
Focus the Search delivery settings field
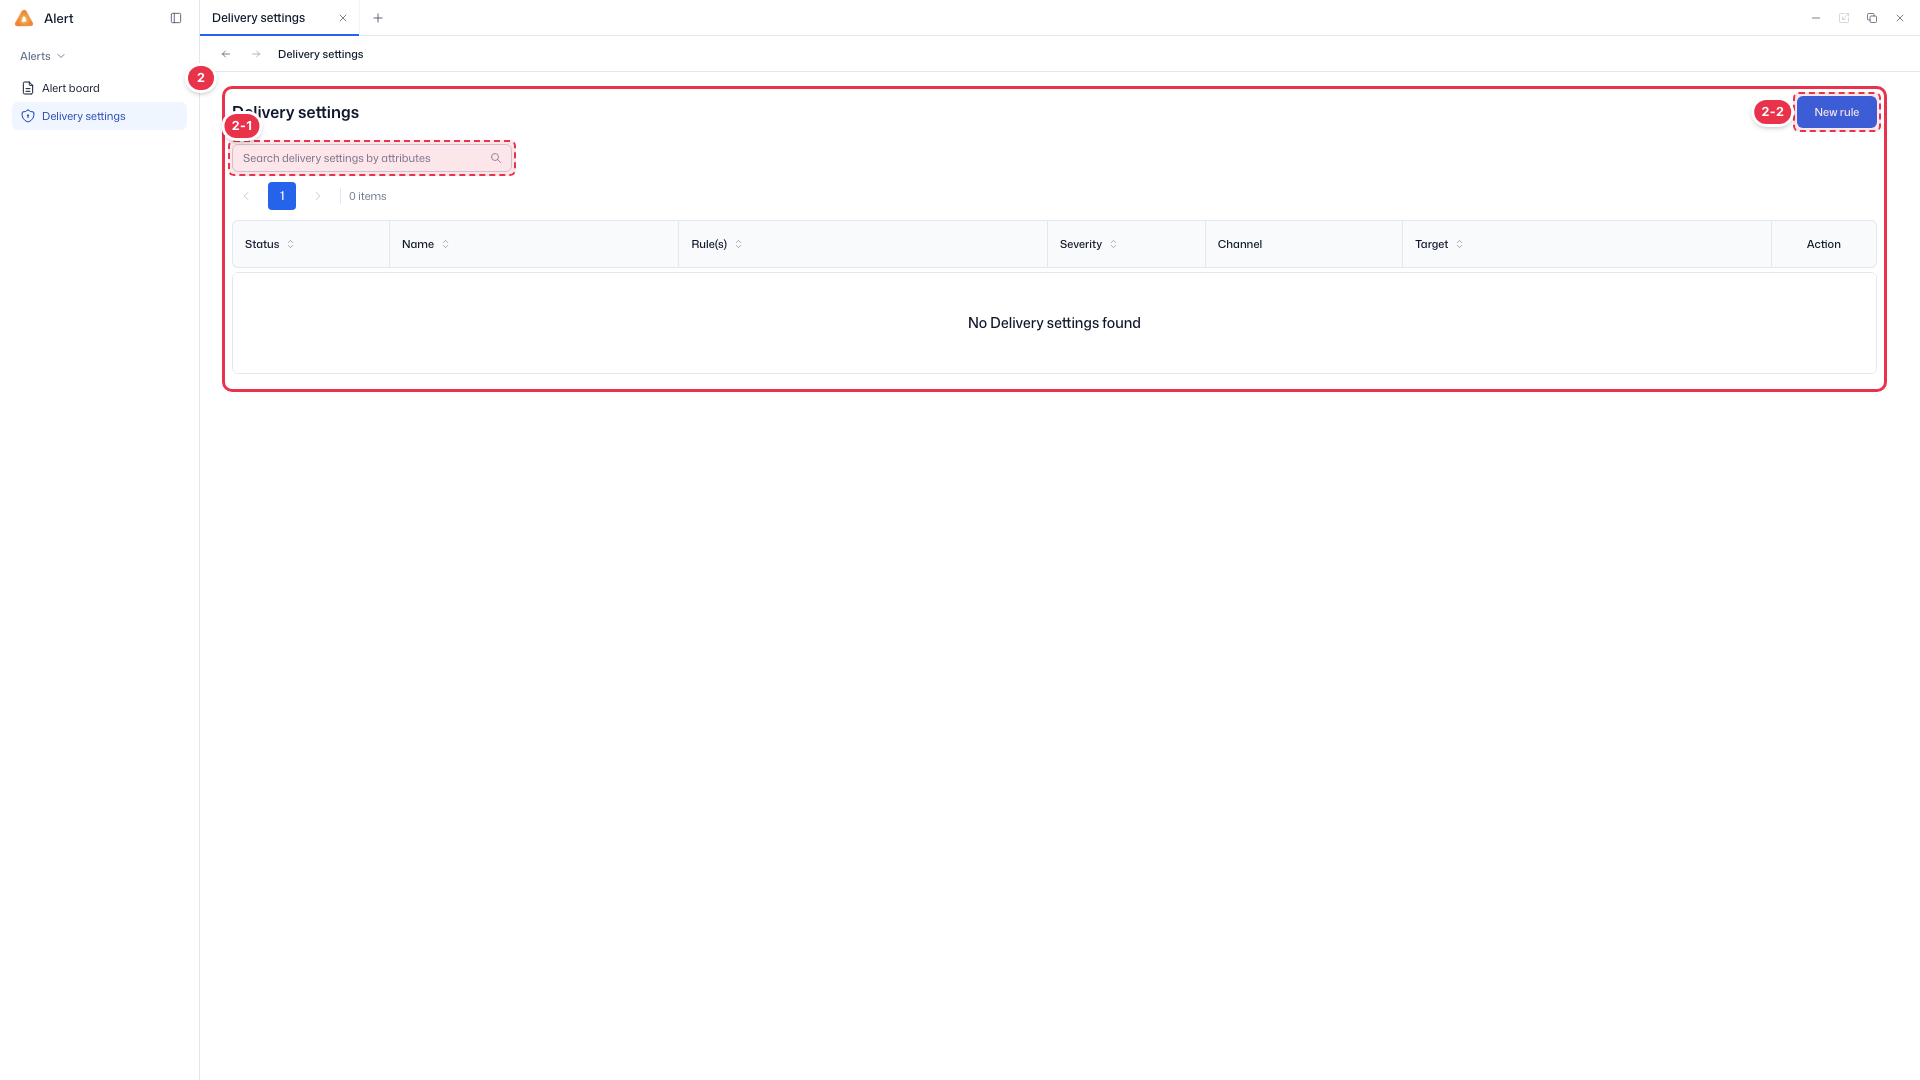pos(371,158)
